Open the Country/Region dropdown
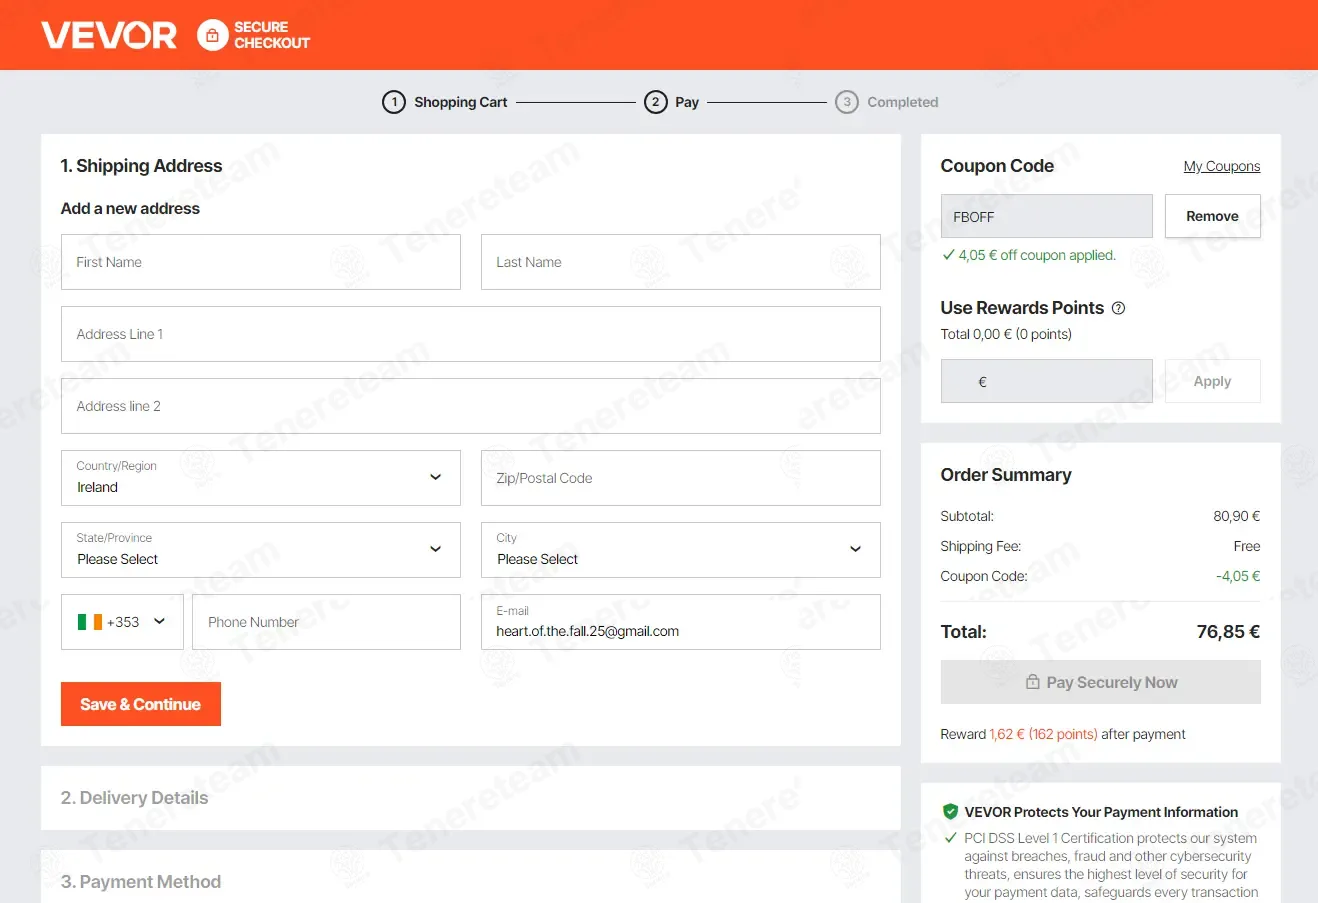The height and width of the screenshot is (903, 1318). pyautogui.click(x=261, y=478)
